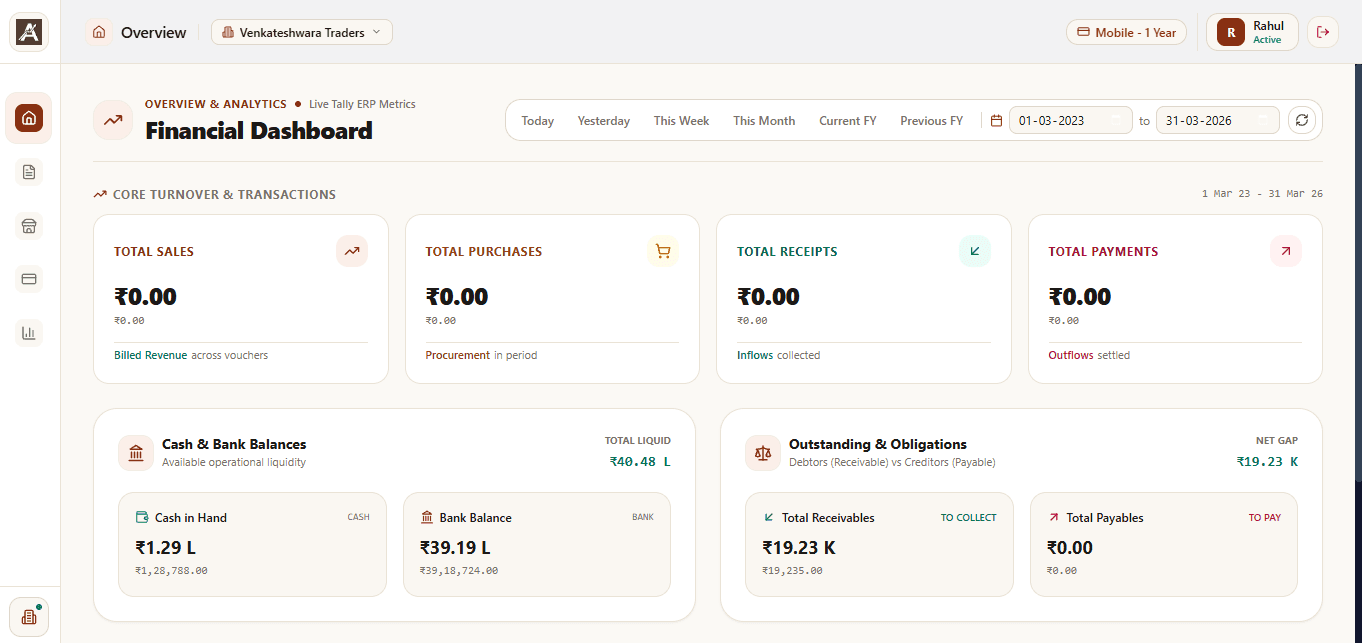Screen dimensions: 1362x643
Task: Click the TO PAY label
Action: pyautogui.click(x=1265, y=517)
